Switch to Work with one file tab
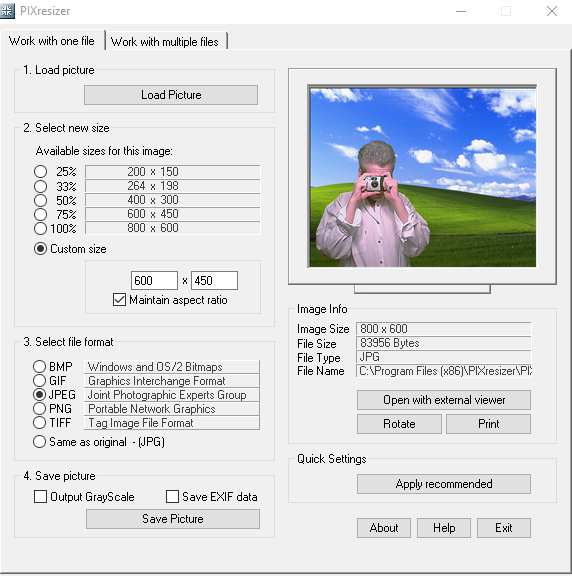 (52, 41)
